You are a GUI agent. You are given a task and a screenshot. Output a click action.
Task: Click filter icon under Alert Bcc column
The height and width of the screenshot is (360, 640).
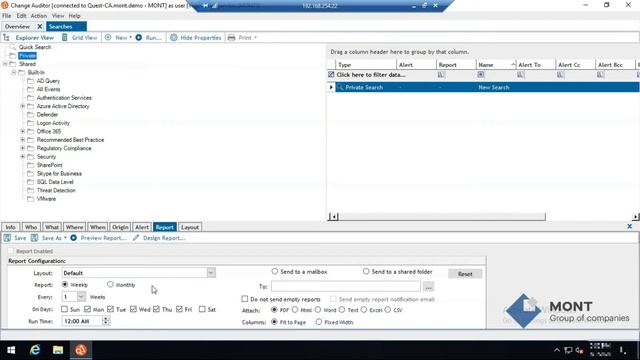600,75
